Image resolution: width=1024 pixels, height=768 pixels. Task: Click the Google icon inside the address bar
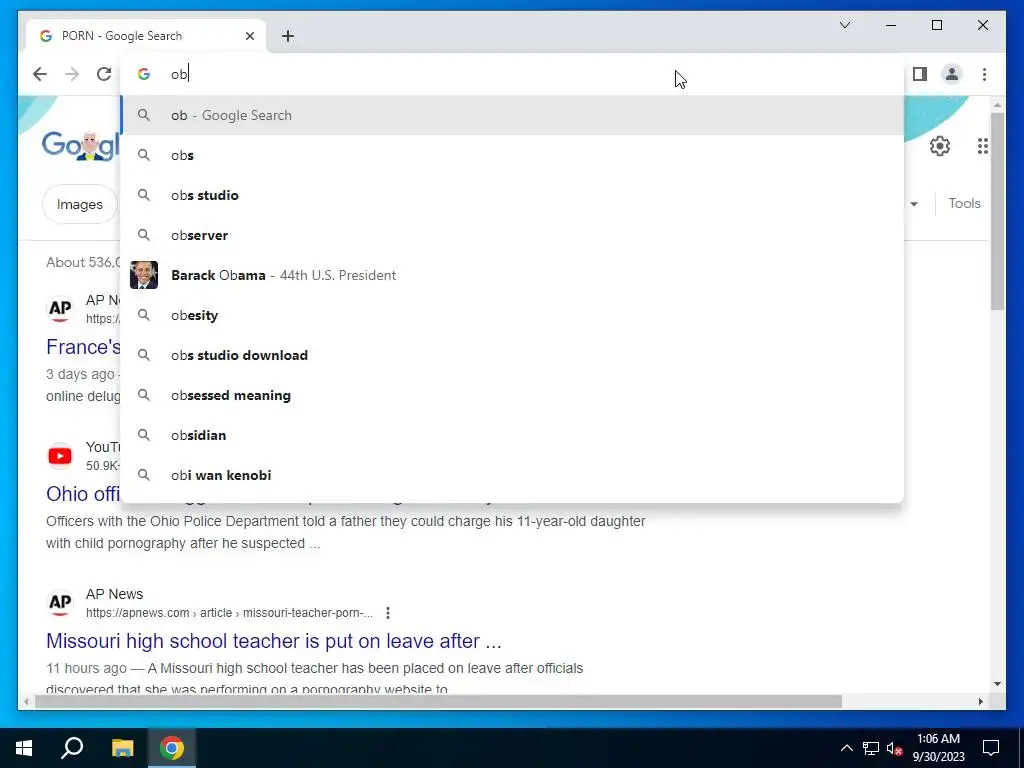[x=144, y=74]
